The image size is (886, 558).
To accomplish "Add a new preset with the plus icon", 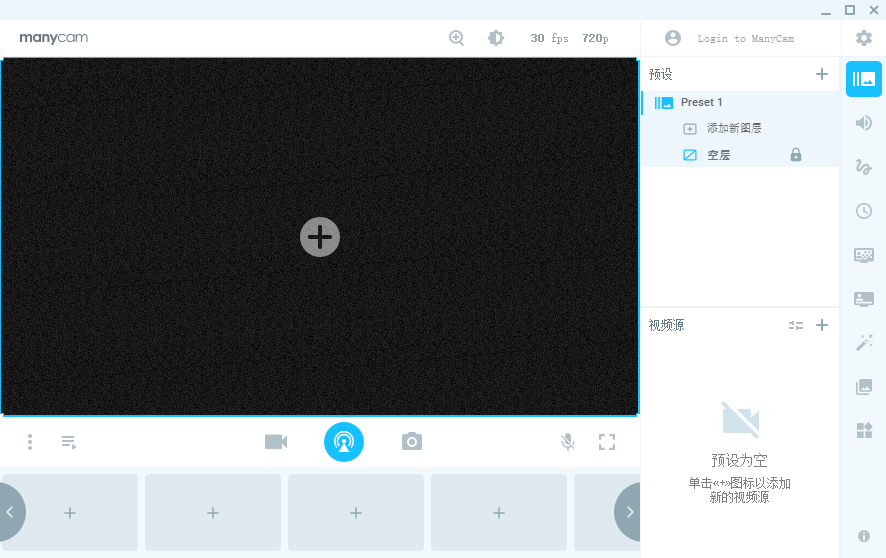I will coord(822,74).
